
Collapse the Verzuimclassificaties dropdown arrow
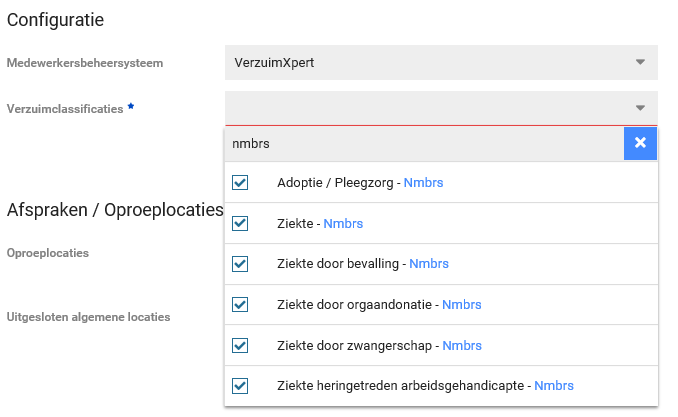coord(640,108)
